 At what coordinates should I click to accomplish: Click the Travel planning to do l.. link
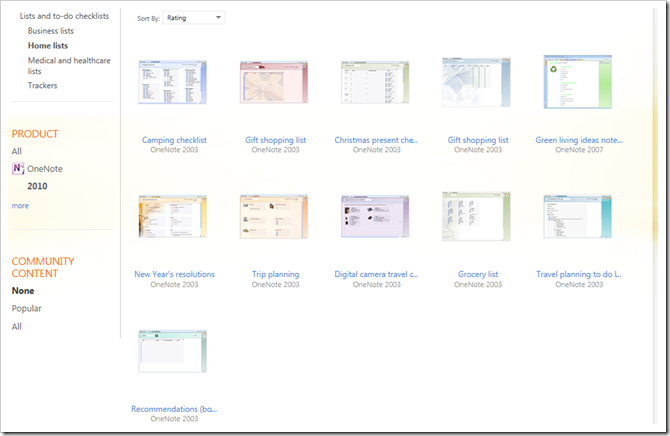click(x=579, y=274)
